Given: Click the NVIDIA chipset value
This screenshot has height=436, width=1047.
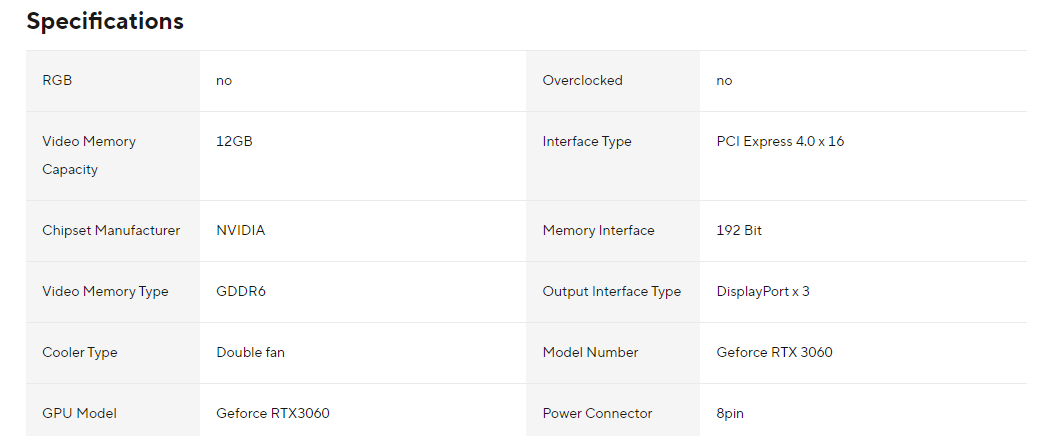Looking at the screenshot, I should coord(240,230).
